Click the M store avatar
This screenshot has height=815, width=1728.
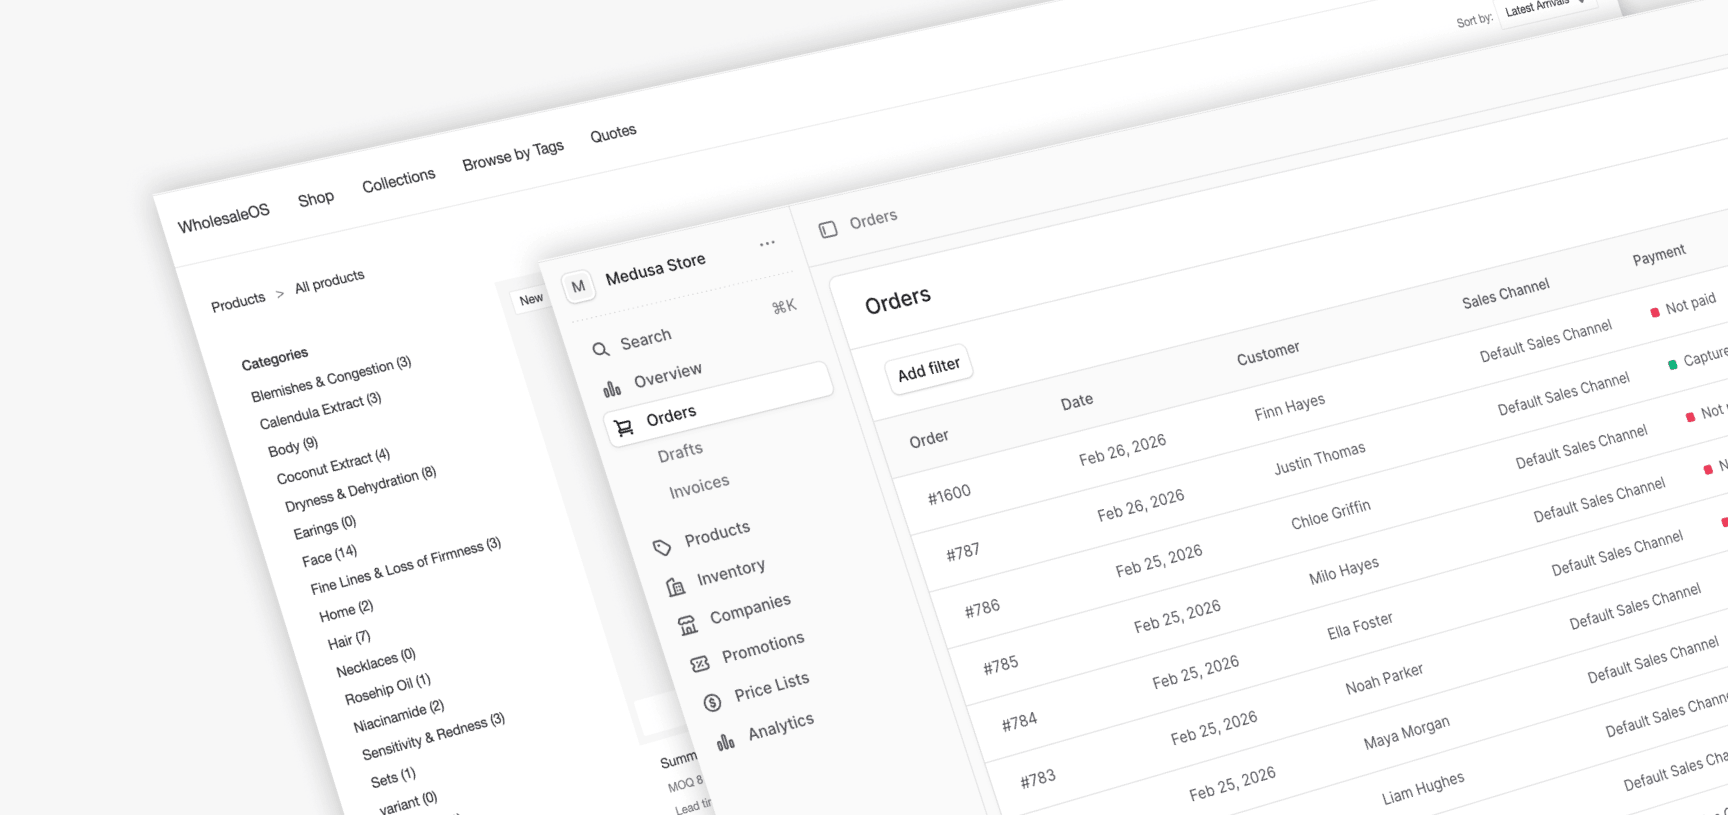[578, 287]
